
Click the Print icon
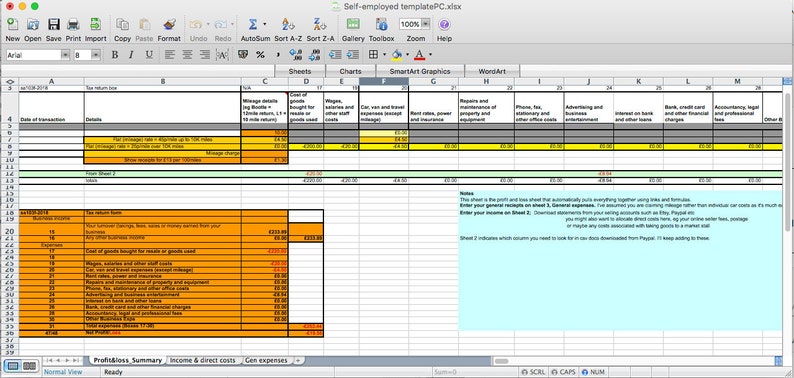[x=73, y=24]
